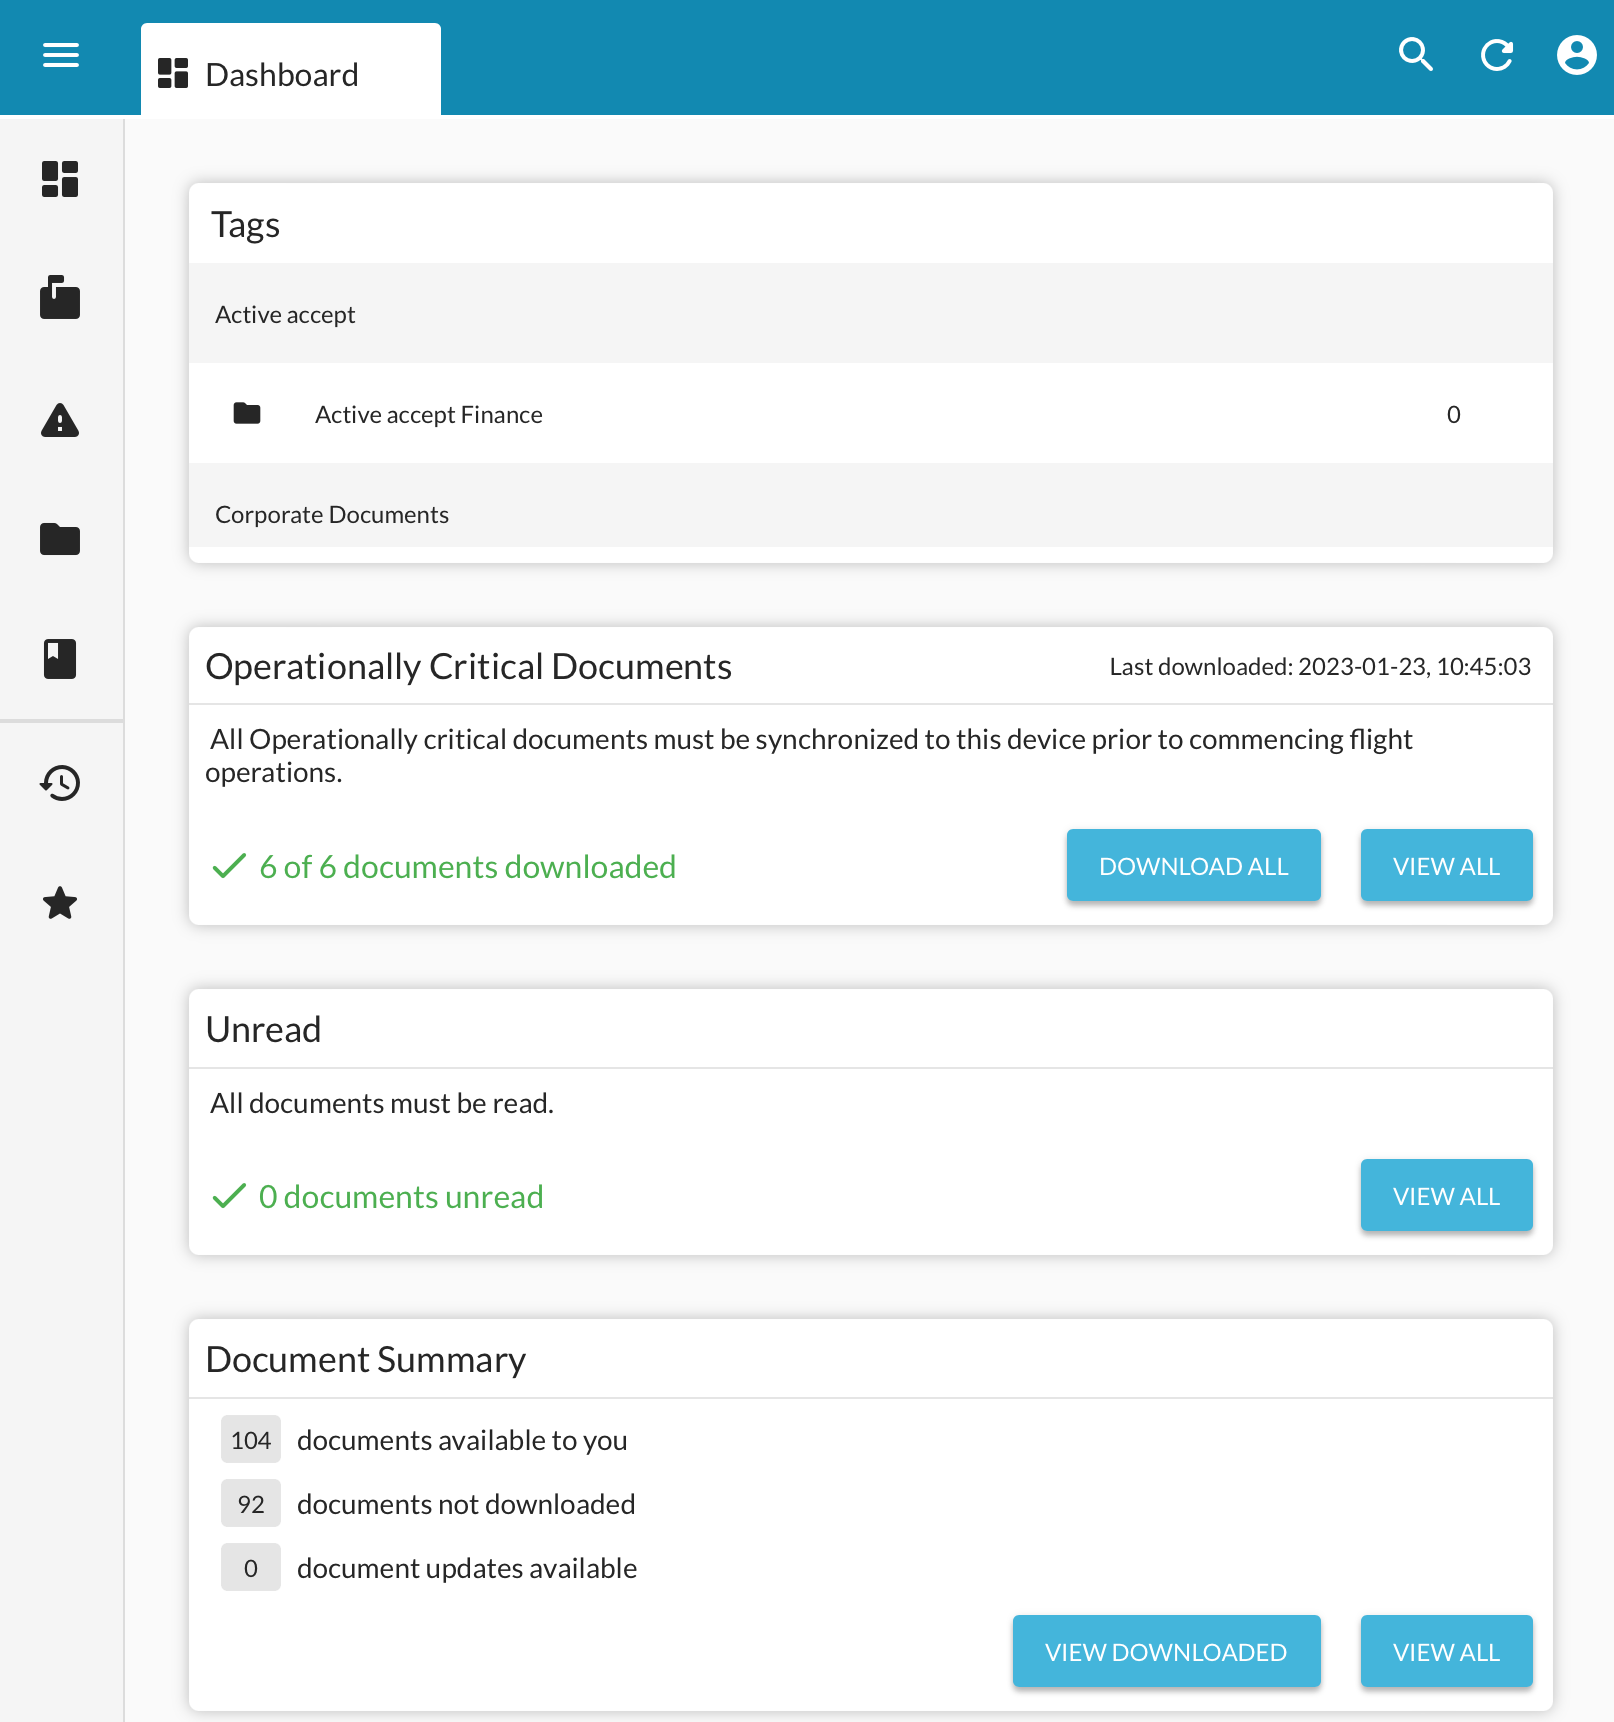Image resolution: width=1614 pixels, height=1722 pixels.
Task: Click Download All for critical documents
Action: [1193, 865]
